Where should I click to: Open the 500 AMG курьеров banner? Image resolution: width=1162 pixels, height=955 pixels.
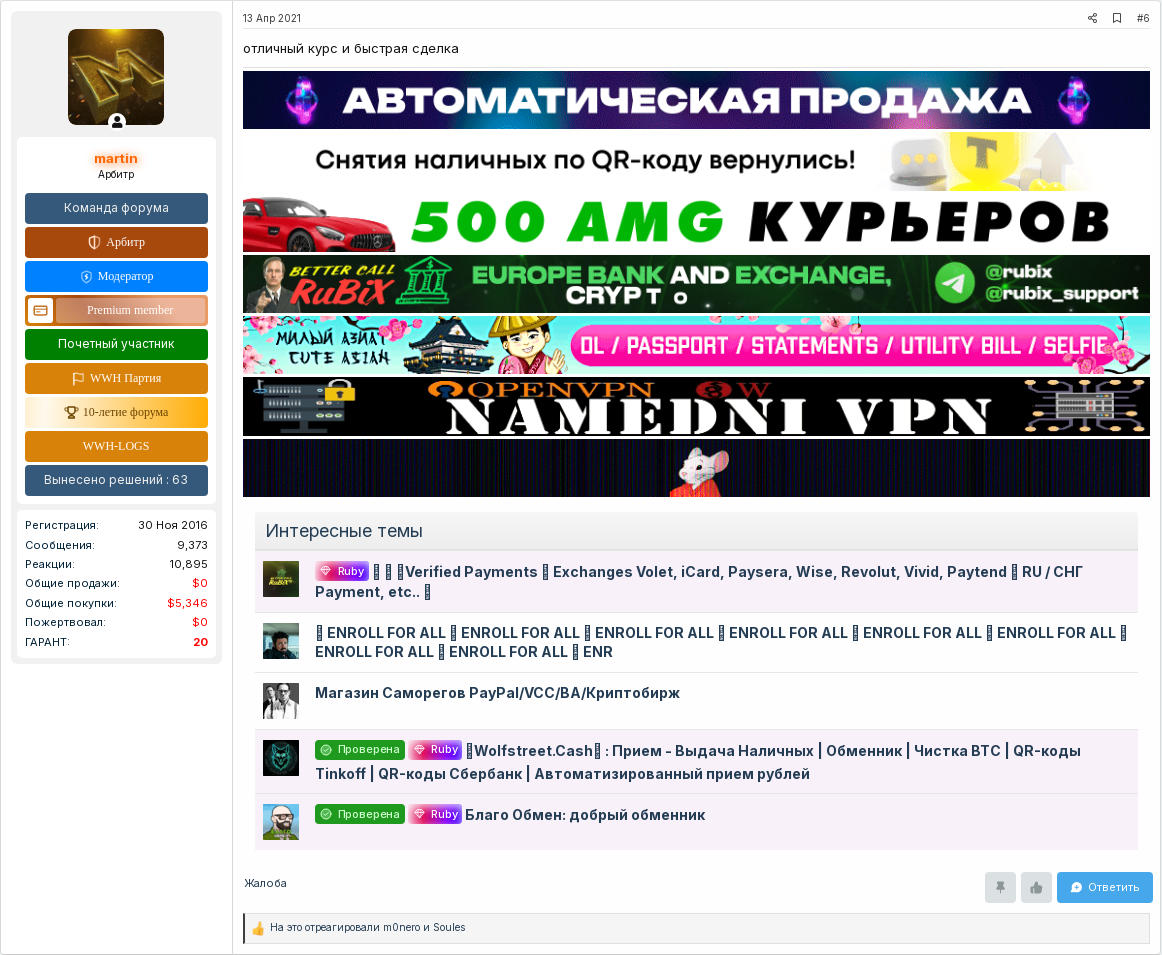pos(696,222)
